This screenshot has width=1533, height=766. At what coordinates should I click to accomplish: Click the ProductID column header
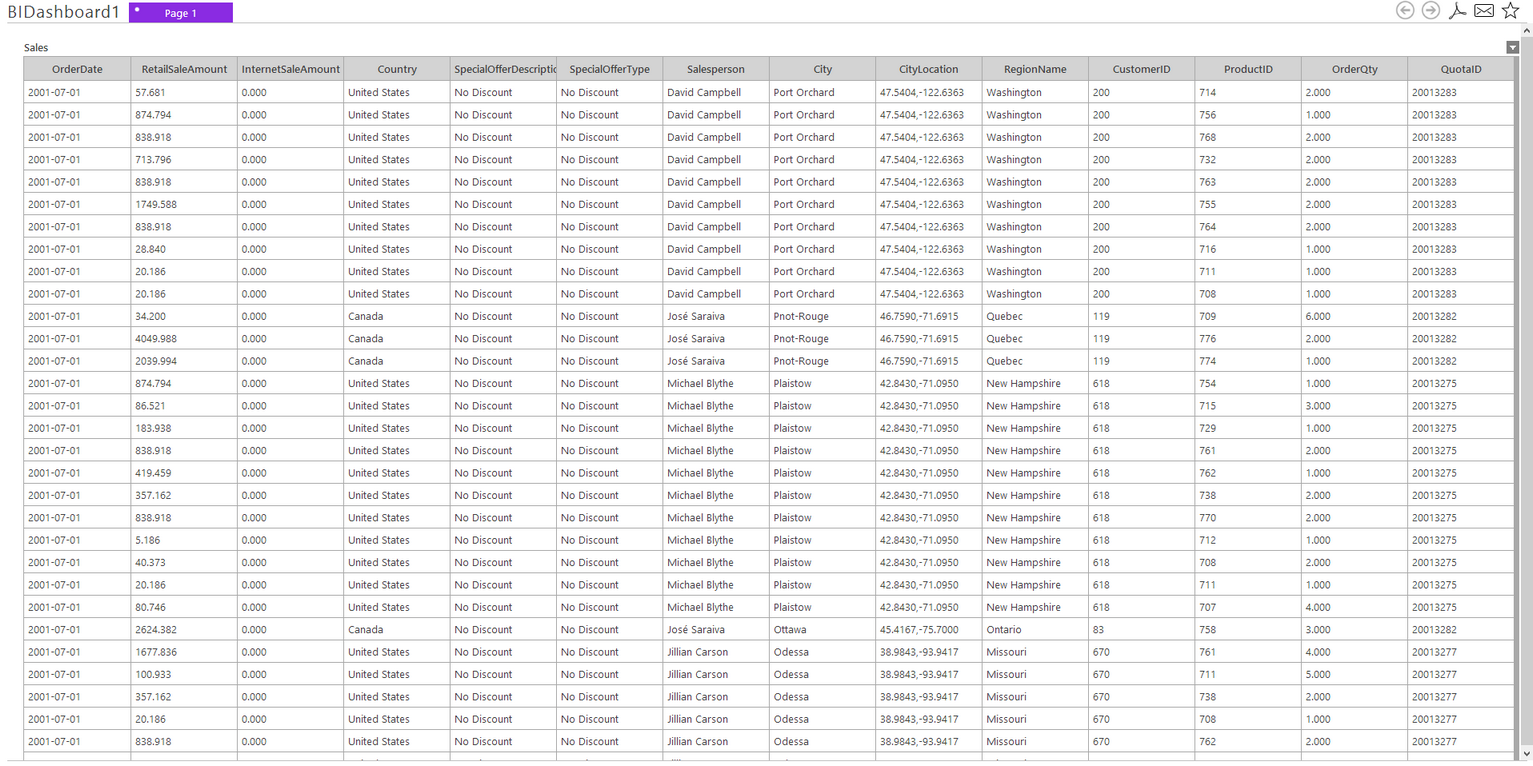1248,69
